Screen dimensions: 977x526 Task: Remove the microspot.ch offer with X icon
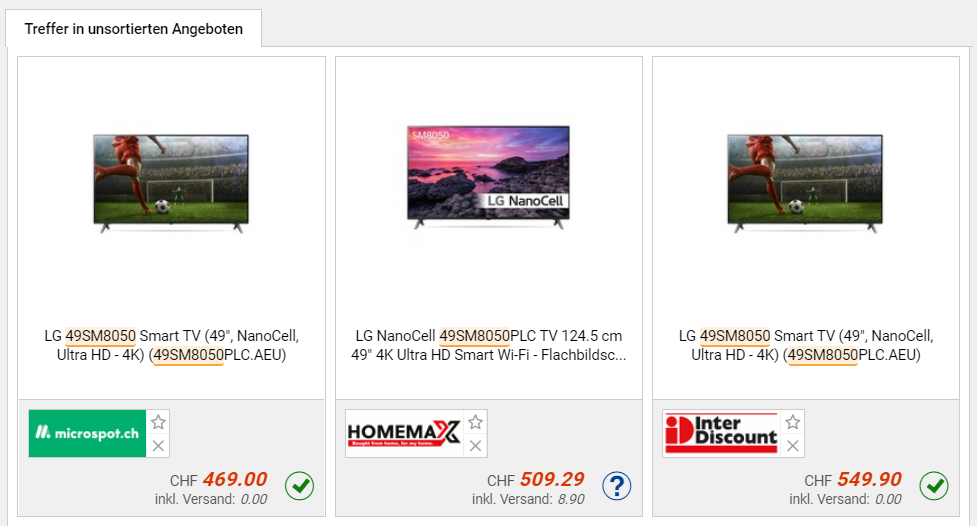pyautogui.click(x=158, y=446)
